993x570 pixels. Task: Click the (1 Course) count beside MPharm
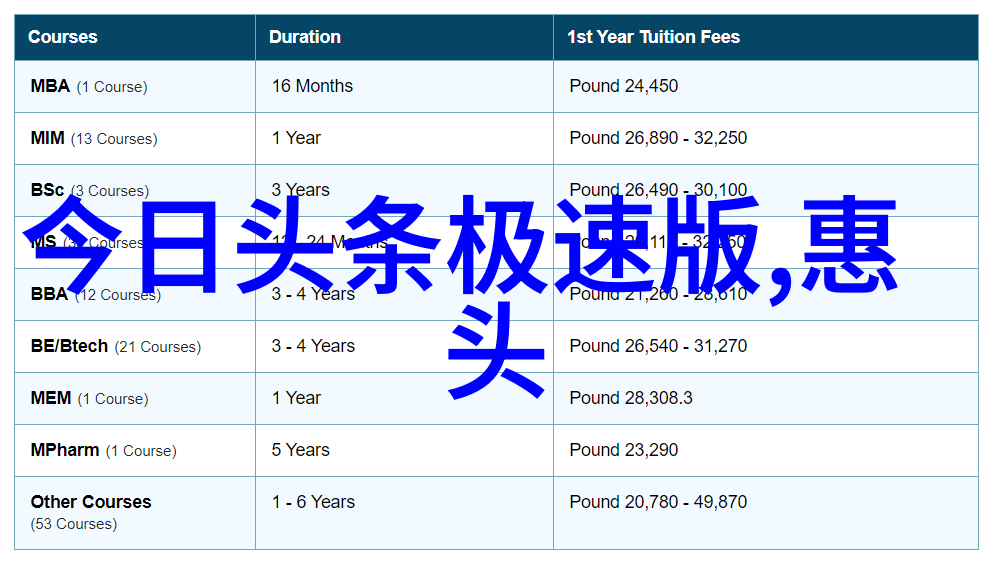tap(141, 450)
